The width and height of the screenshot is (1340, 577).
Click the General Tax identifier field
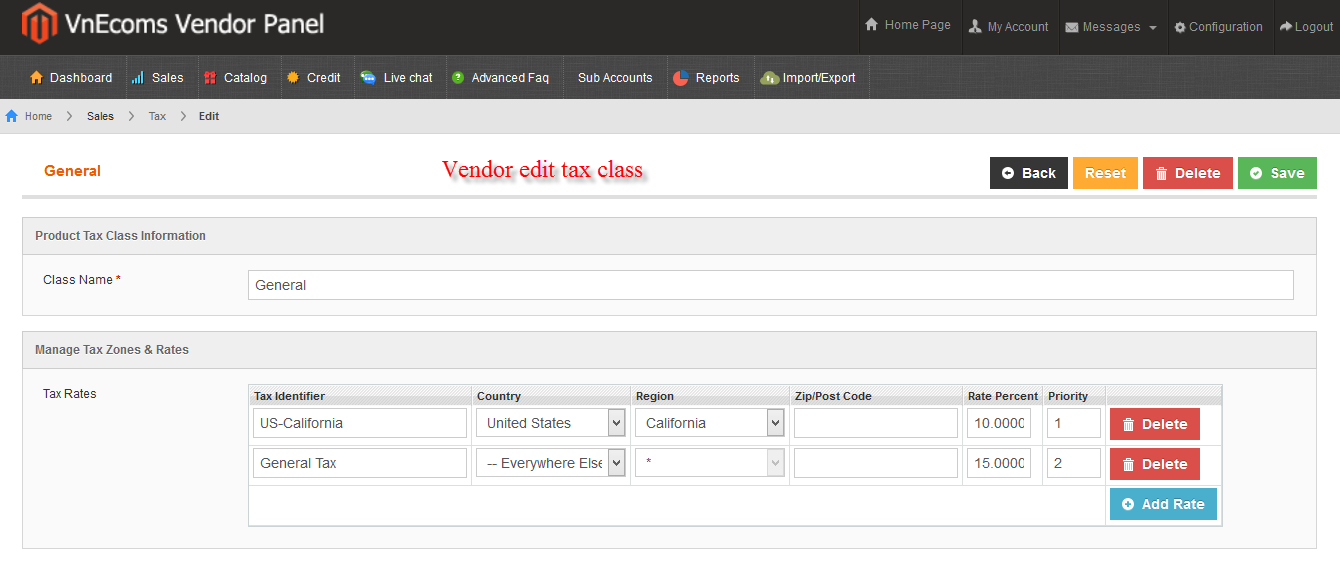[360, 463]
